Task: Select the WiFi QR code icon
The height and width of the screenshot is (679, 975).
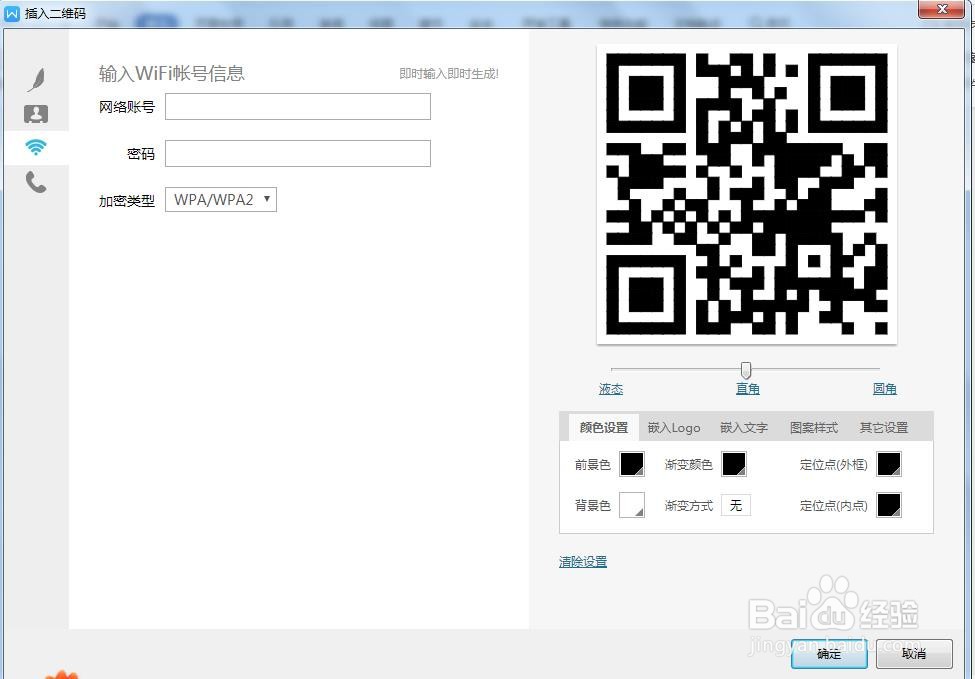Action: [x=35, y=147]
